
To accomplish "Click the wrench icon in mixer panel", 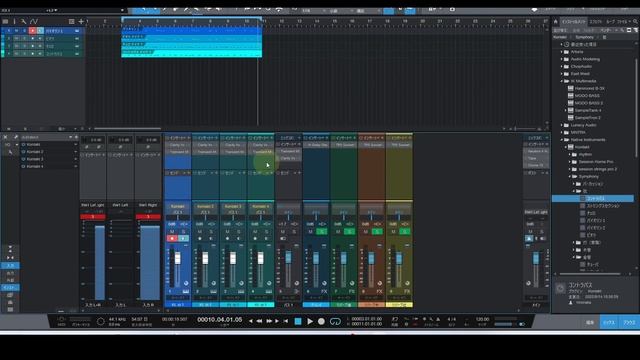I will tap(16, 137).
